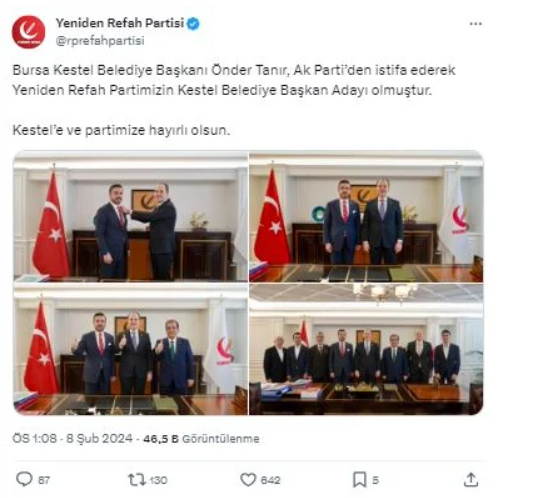Open the top-right two-men photo
The height and width of the screenshot is (498, 534).
pos(366,216)
